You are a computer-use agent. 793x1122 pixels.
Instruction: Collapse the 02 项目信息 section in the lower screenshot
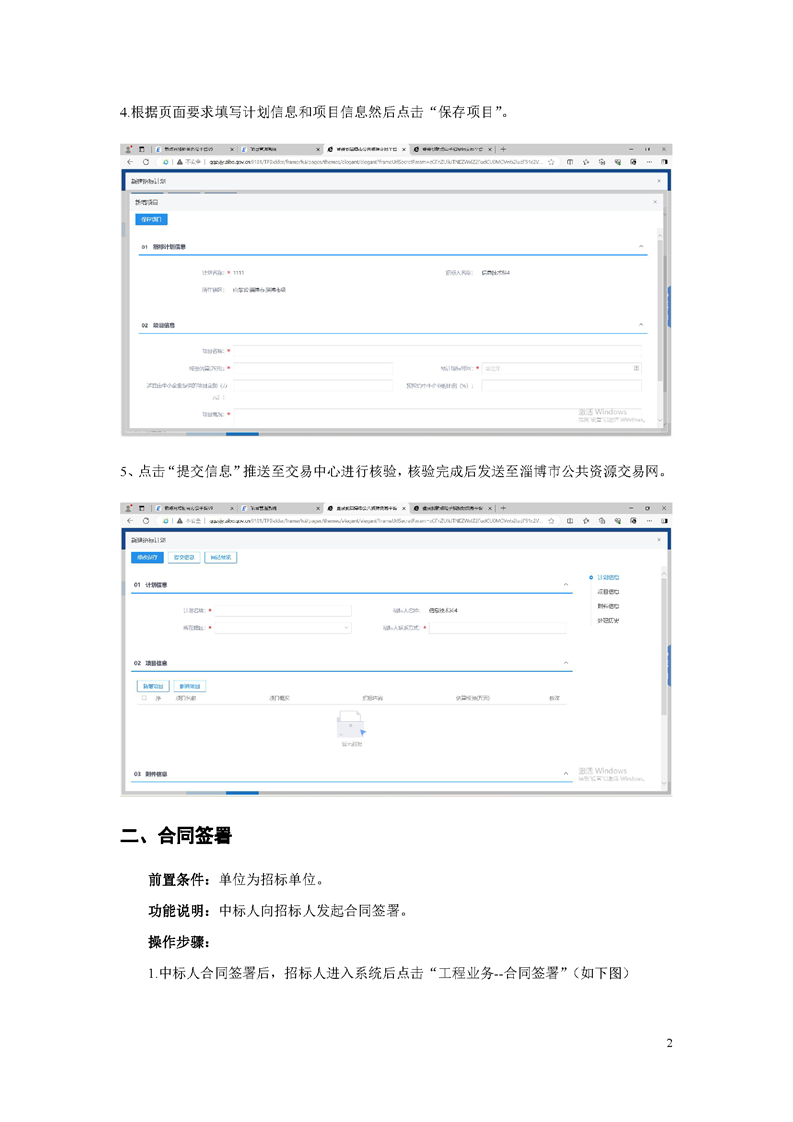coord(566,663)
